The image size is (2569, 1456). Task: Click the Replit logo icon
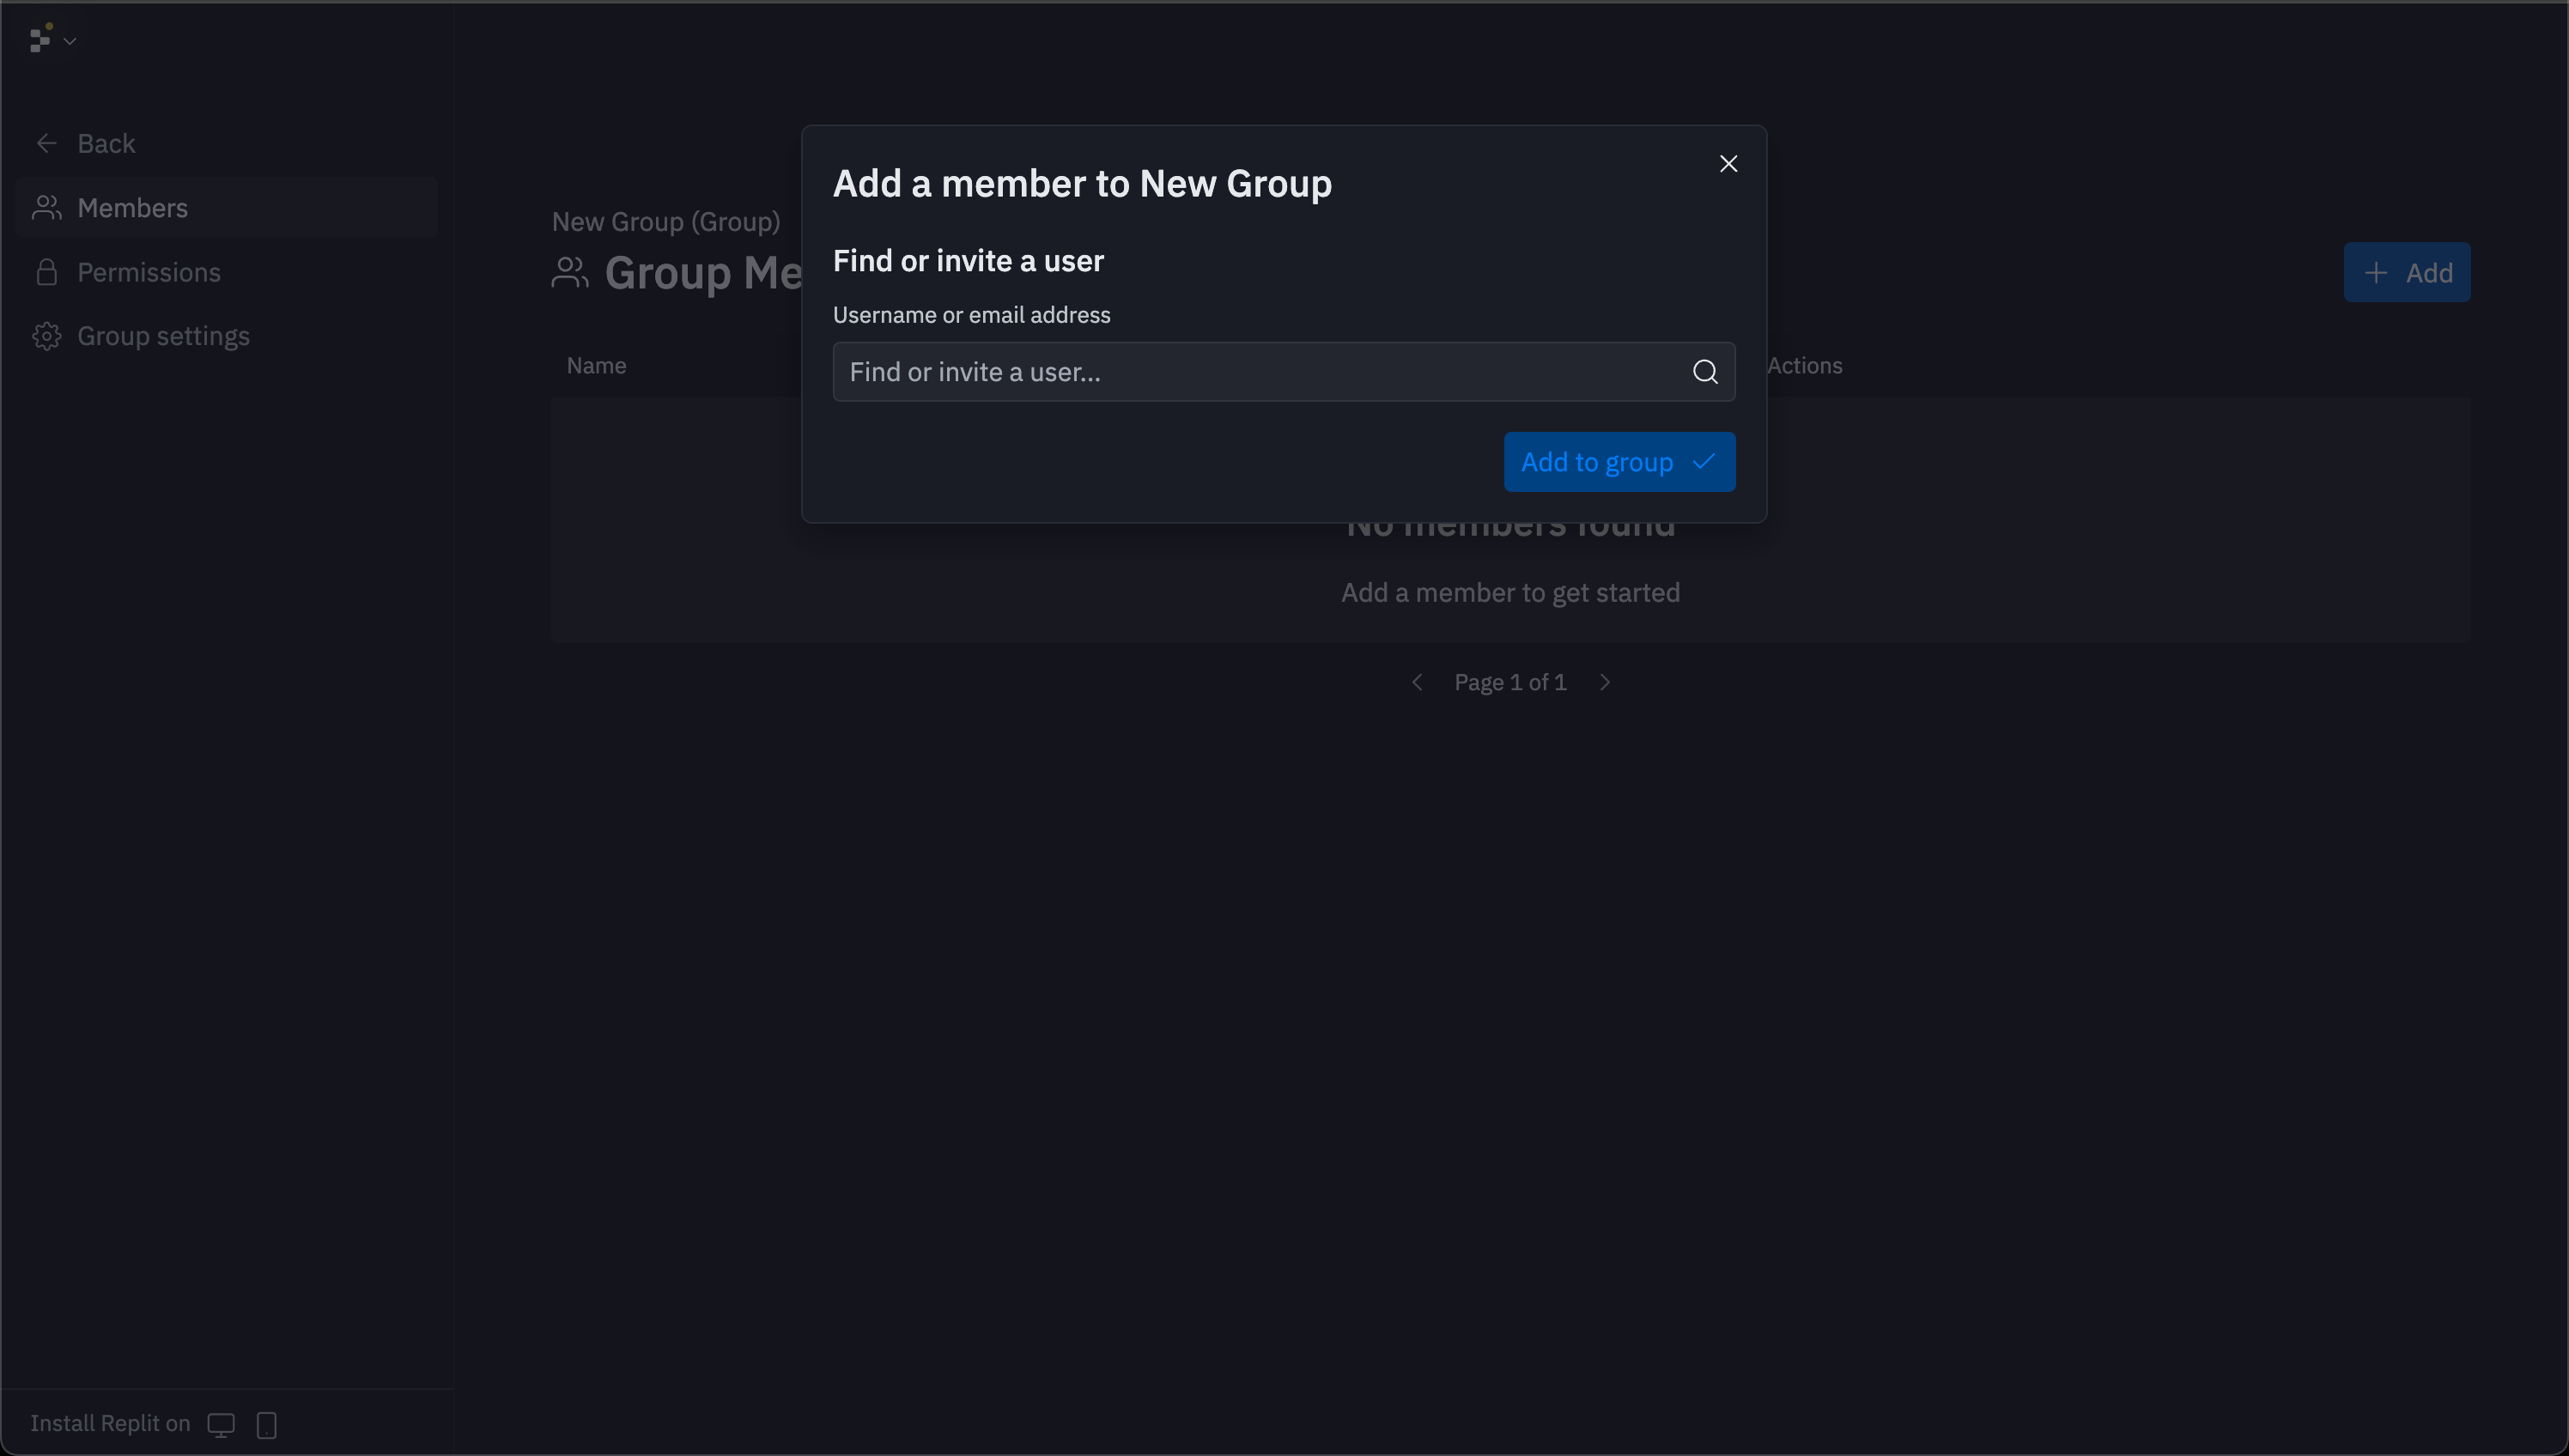point(40,39)
